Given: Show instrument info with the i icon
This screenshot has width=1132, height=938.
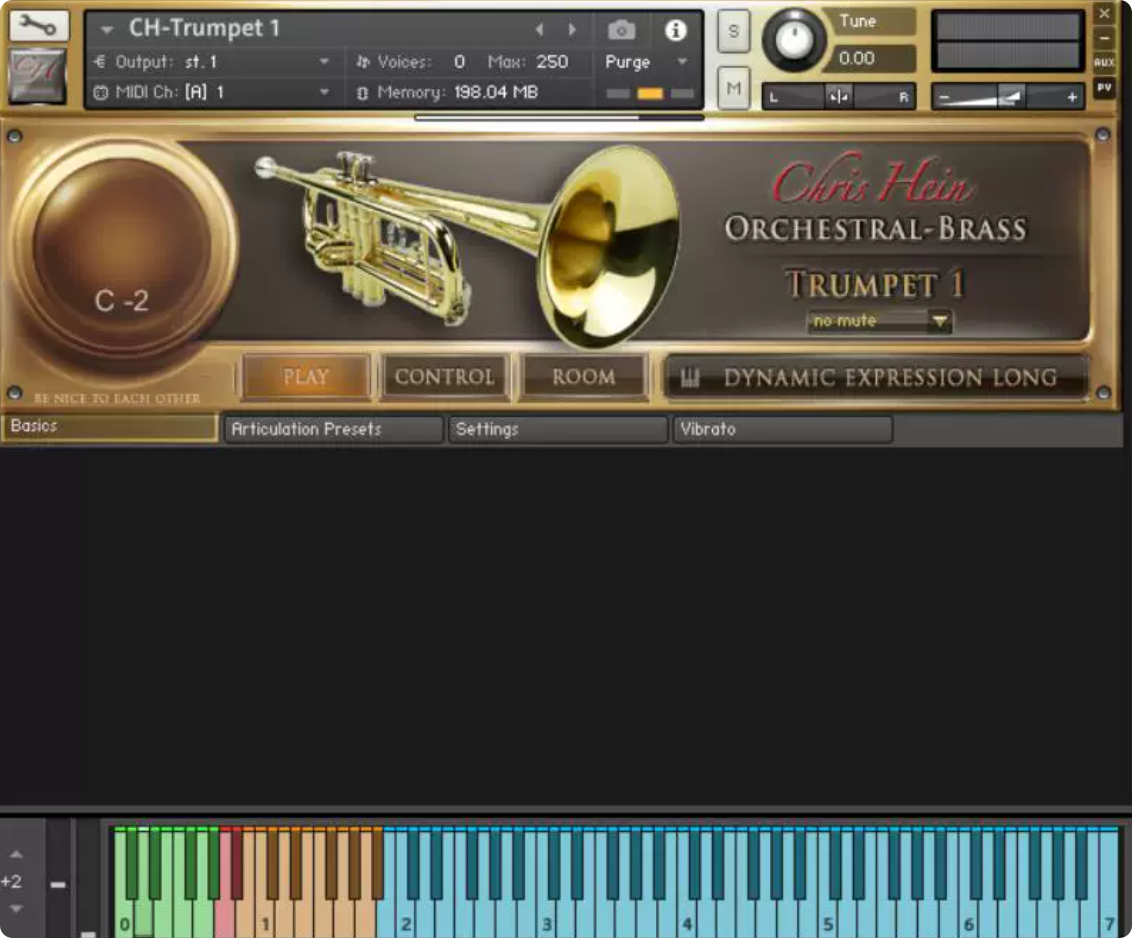Looking at the screenshot, I should tap(676, 30).
